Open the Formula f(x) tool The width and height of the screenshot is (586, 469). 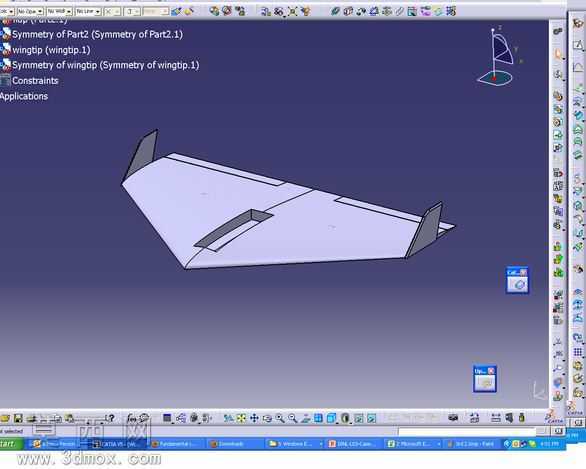[x=131, y=419]
